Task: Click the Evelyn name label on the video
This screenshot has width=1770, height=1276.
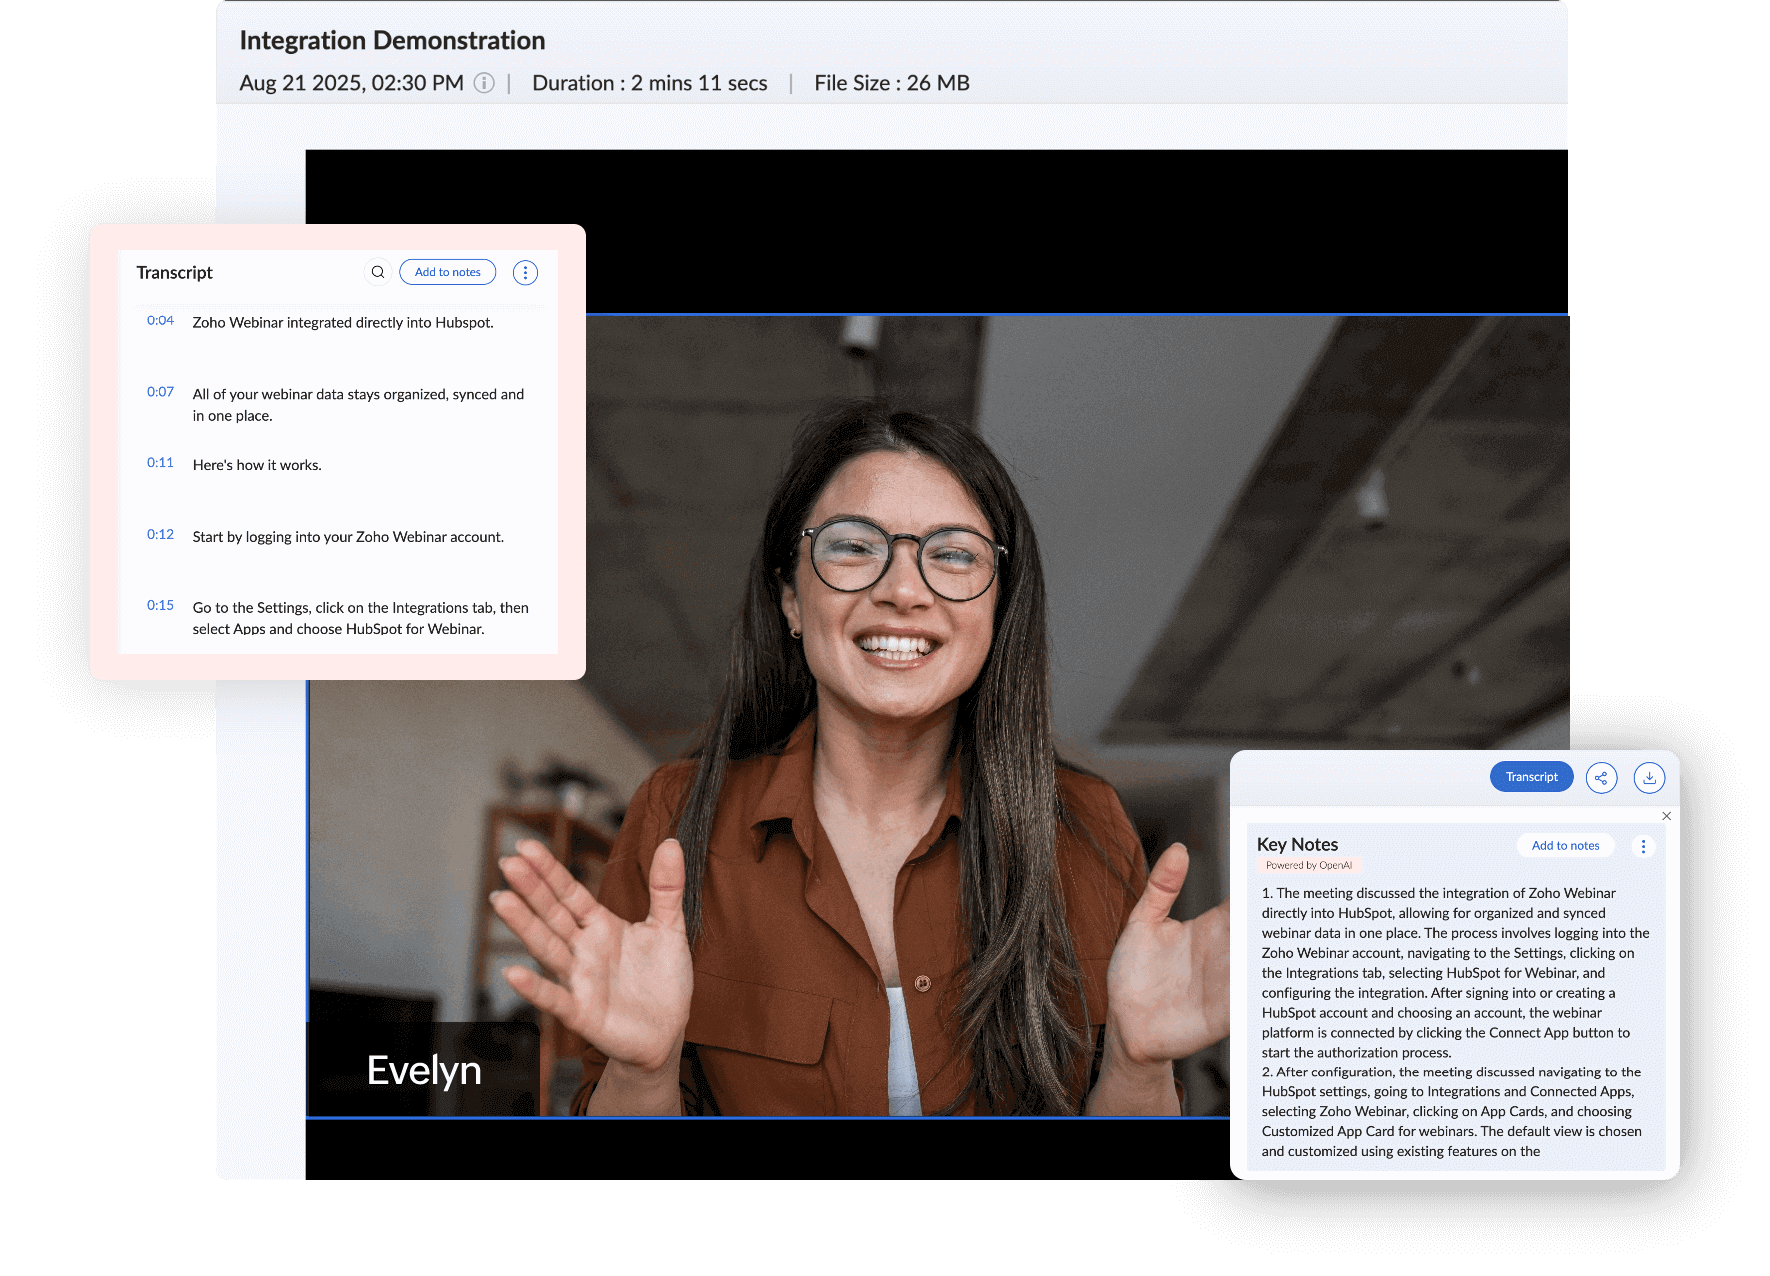Action: [x=423, y=1069]
